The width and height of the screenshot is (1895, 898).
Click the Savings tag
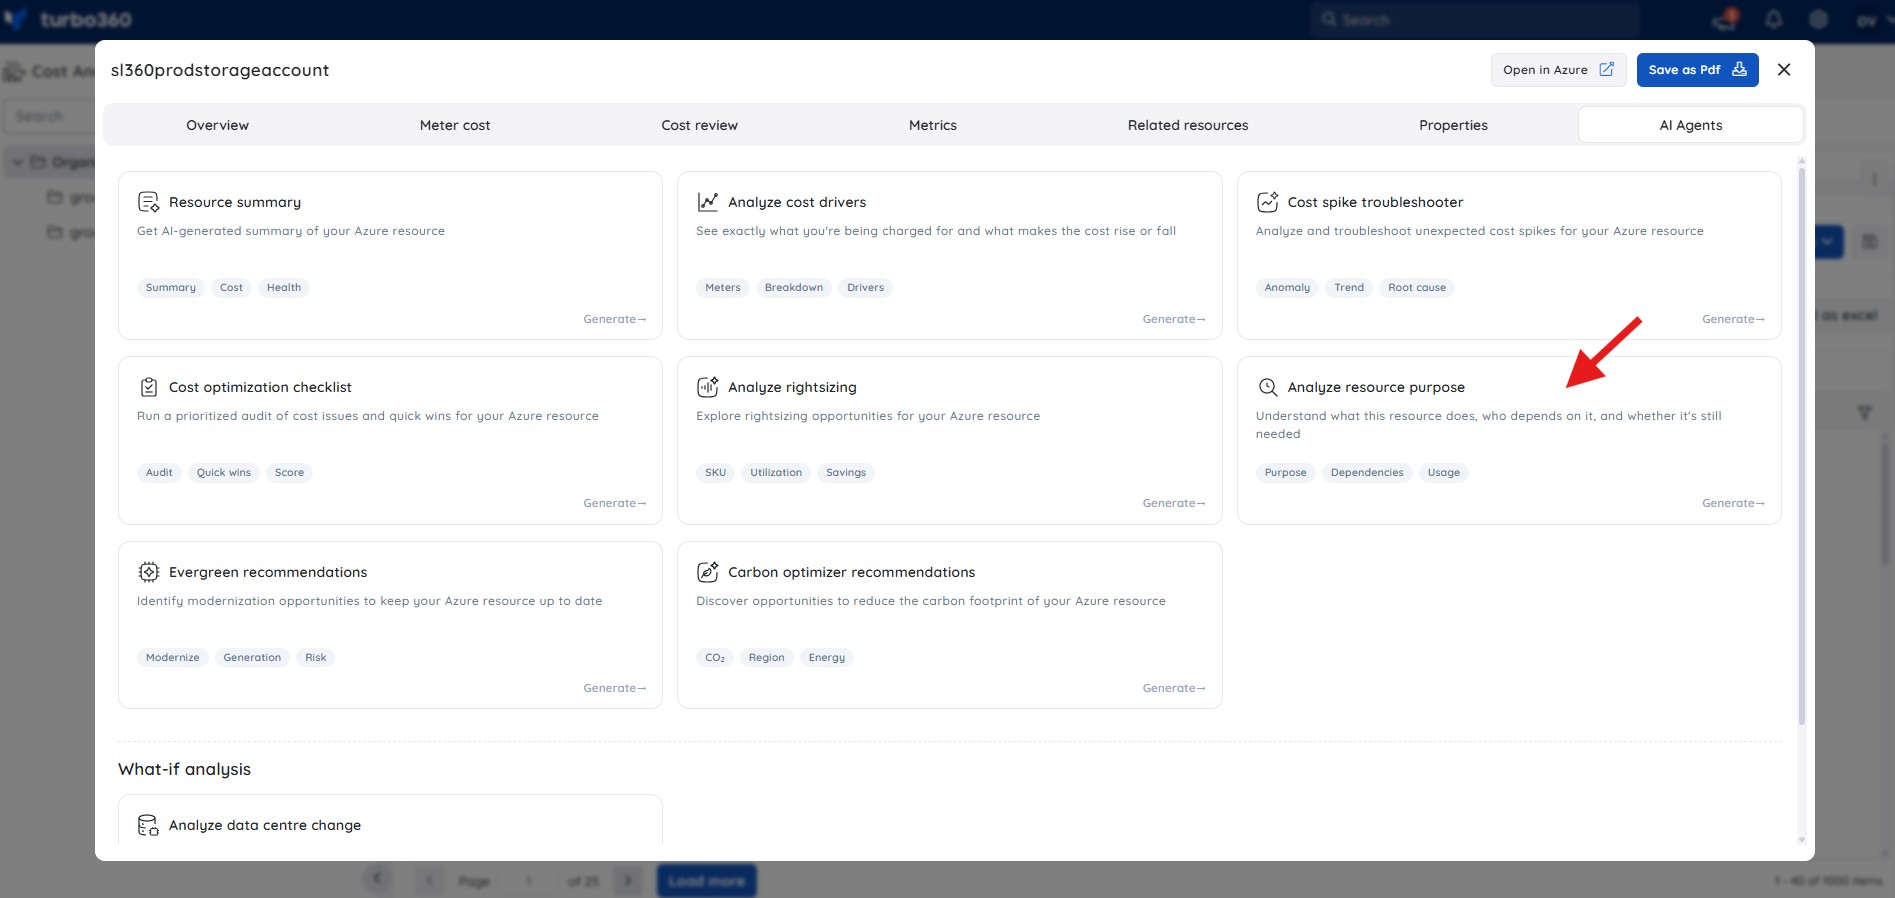click(846, 472)
